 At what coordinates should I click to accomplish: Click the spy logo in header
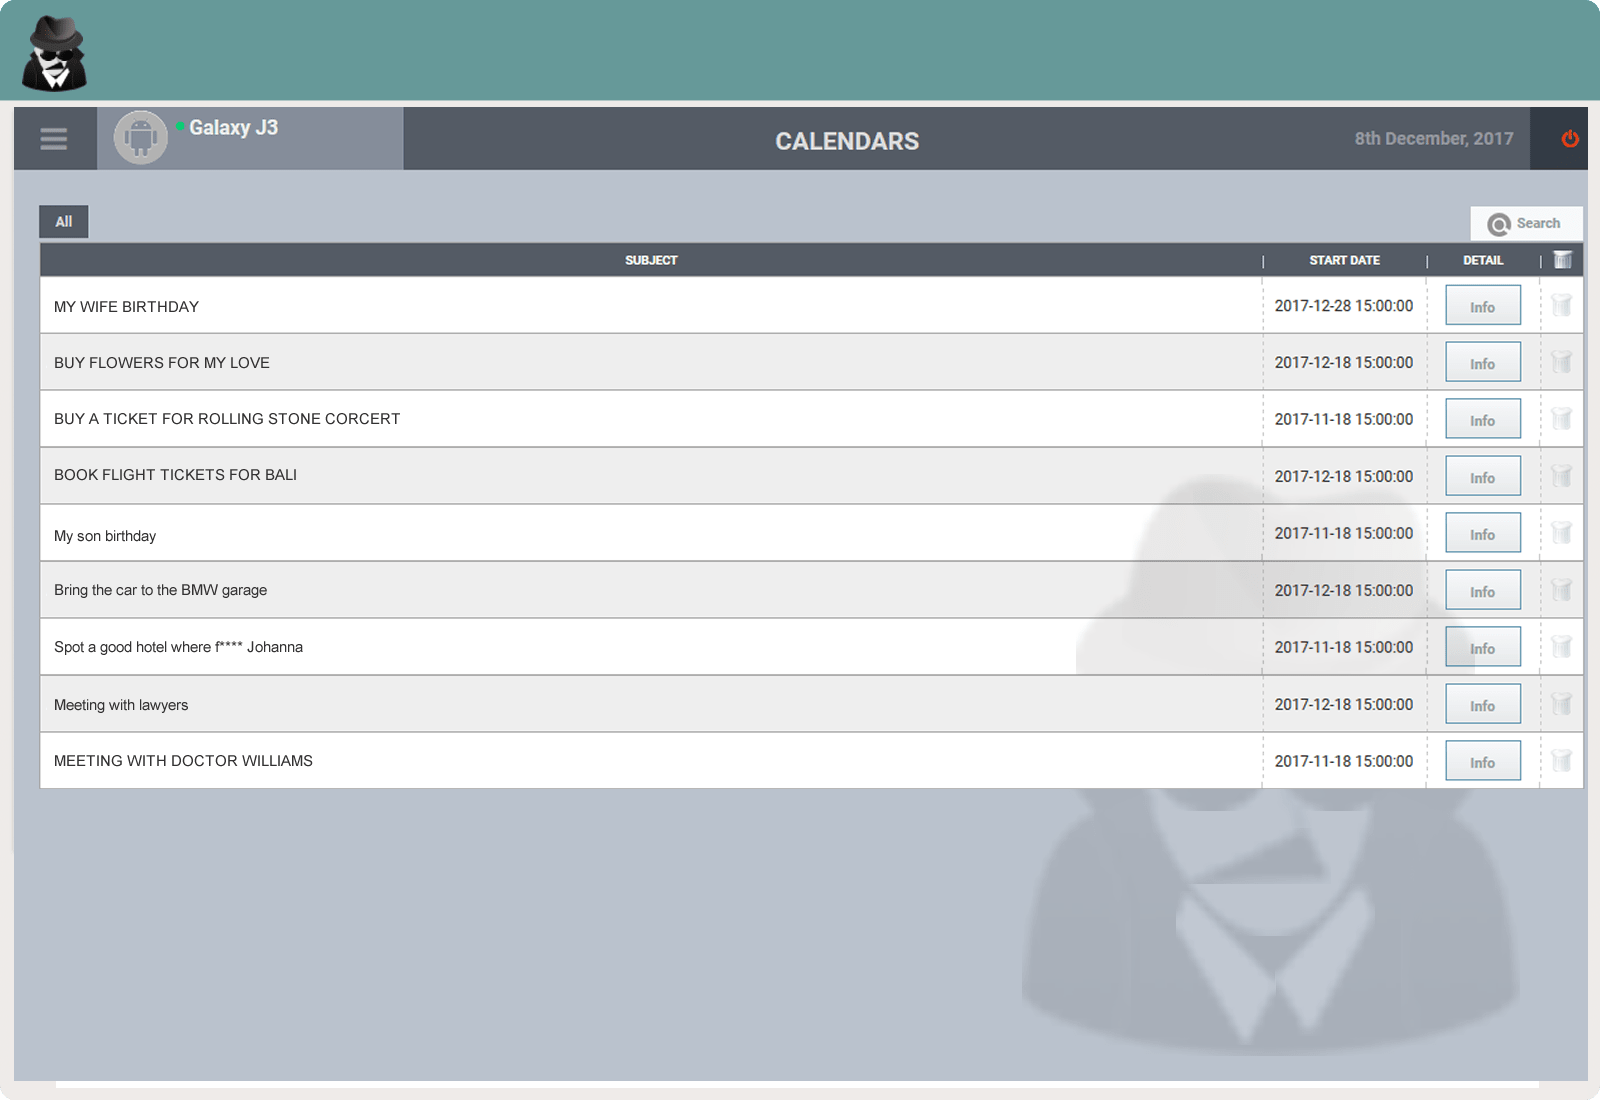click(x=55, y=53)
